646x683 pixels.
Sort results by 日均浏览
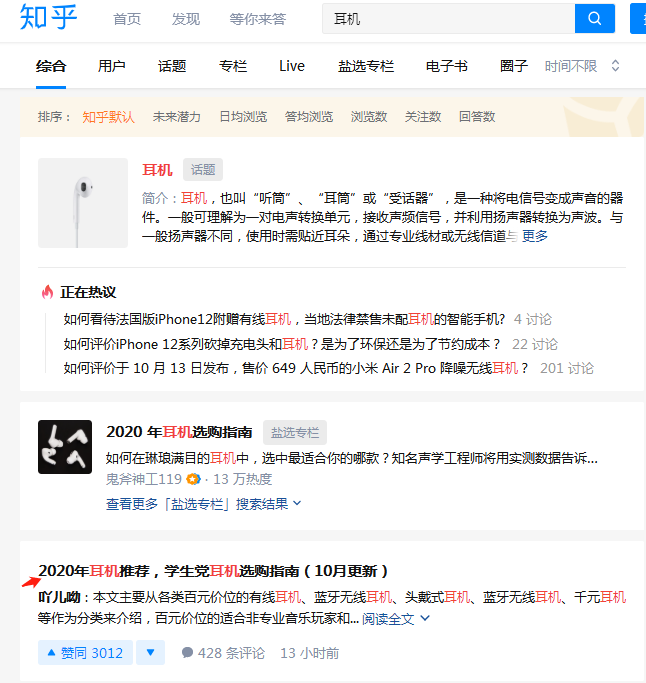click(243, 117)
